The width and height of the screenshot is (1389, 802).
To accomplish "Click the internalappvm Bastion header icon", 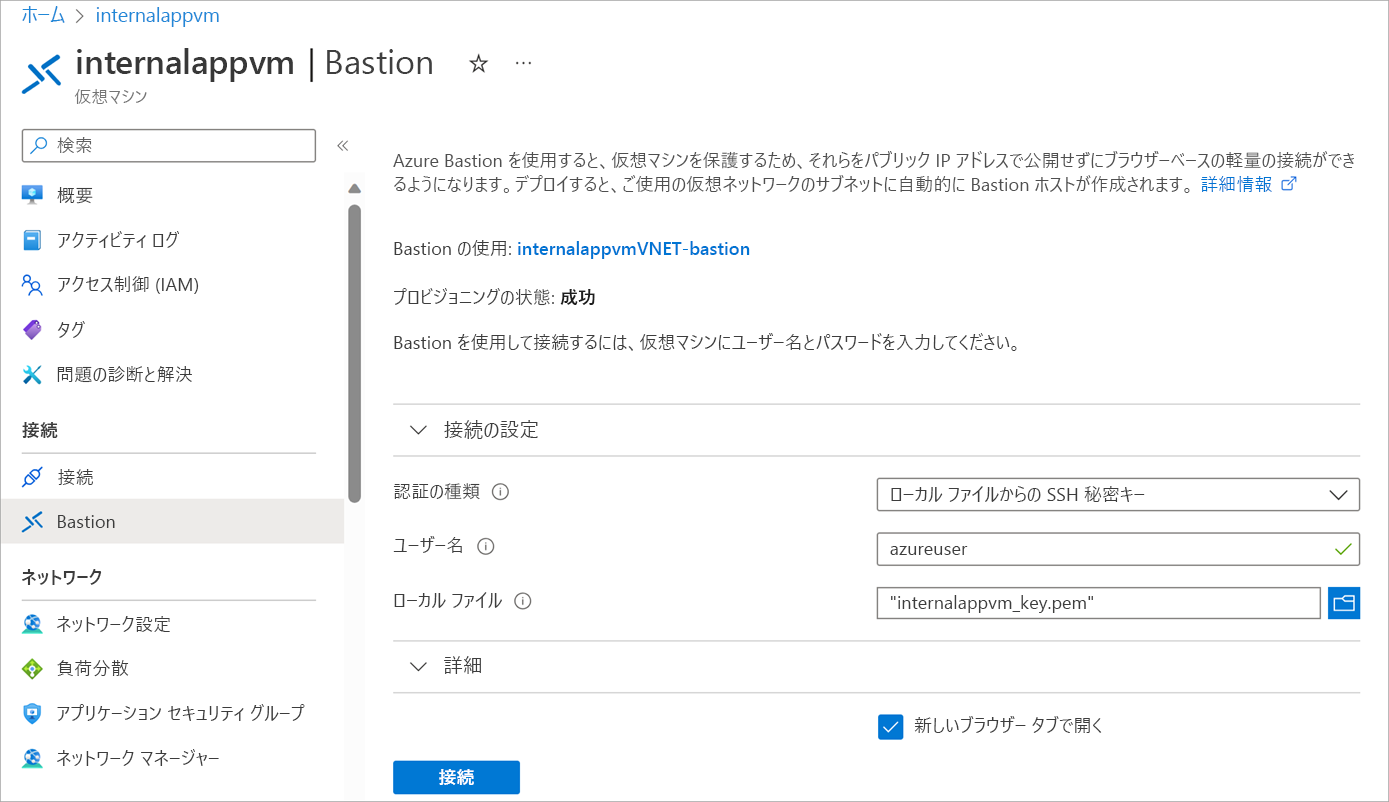I will [42, 75].
